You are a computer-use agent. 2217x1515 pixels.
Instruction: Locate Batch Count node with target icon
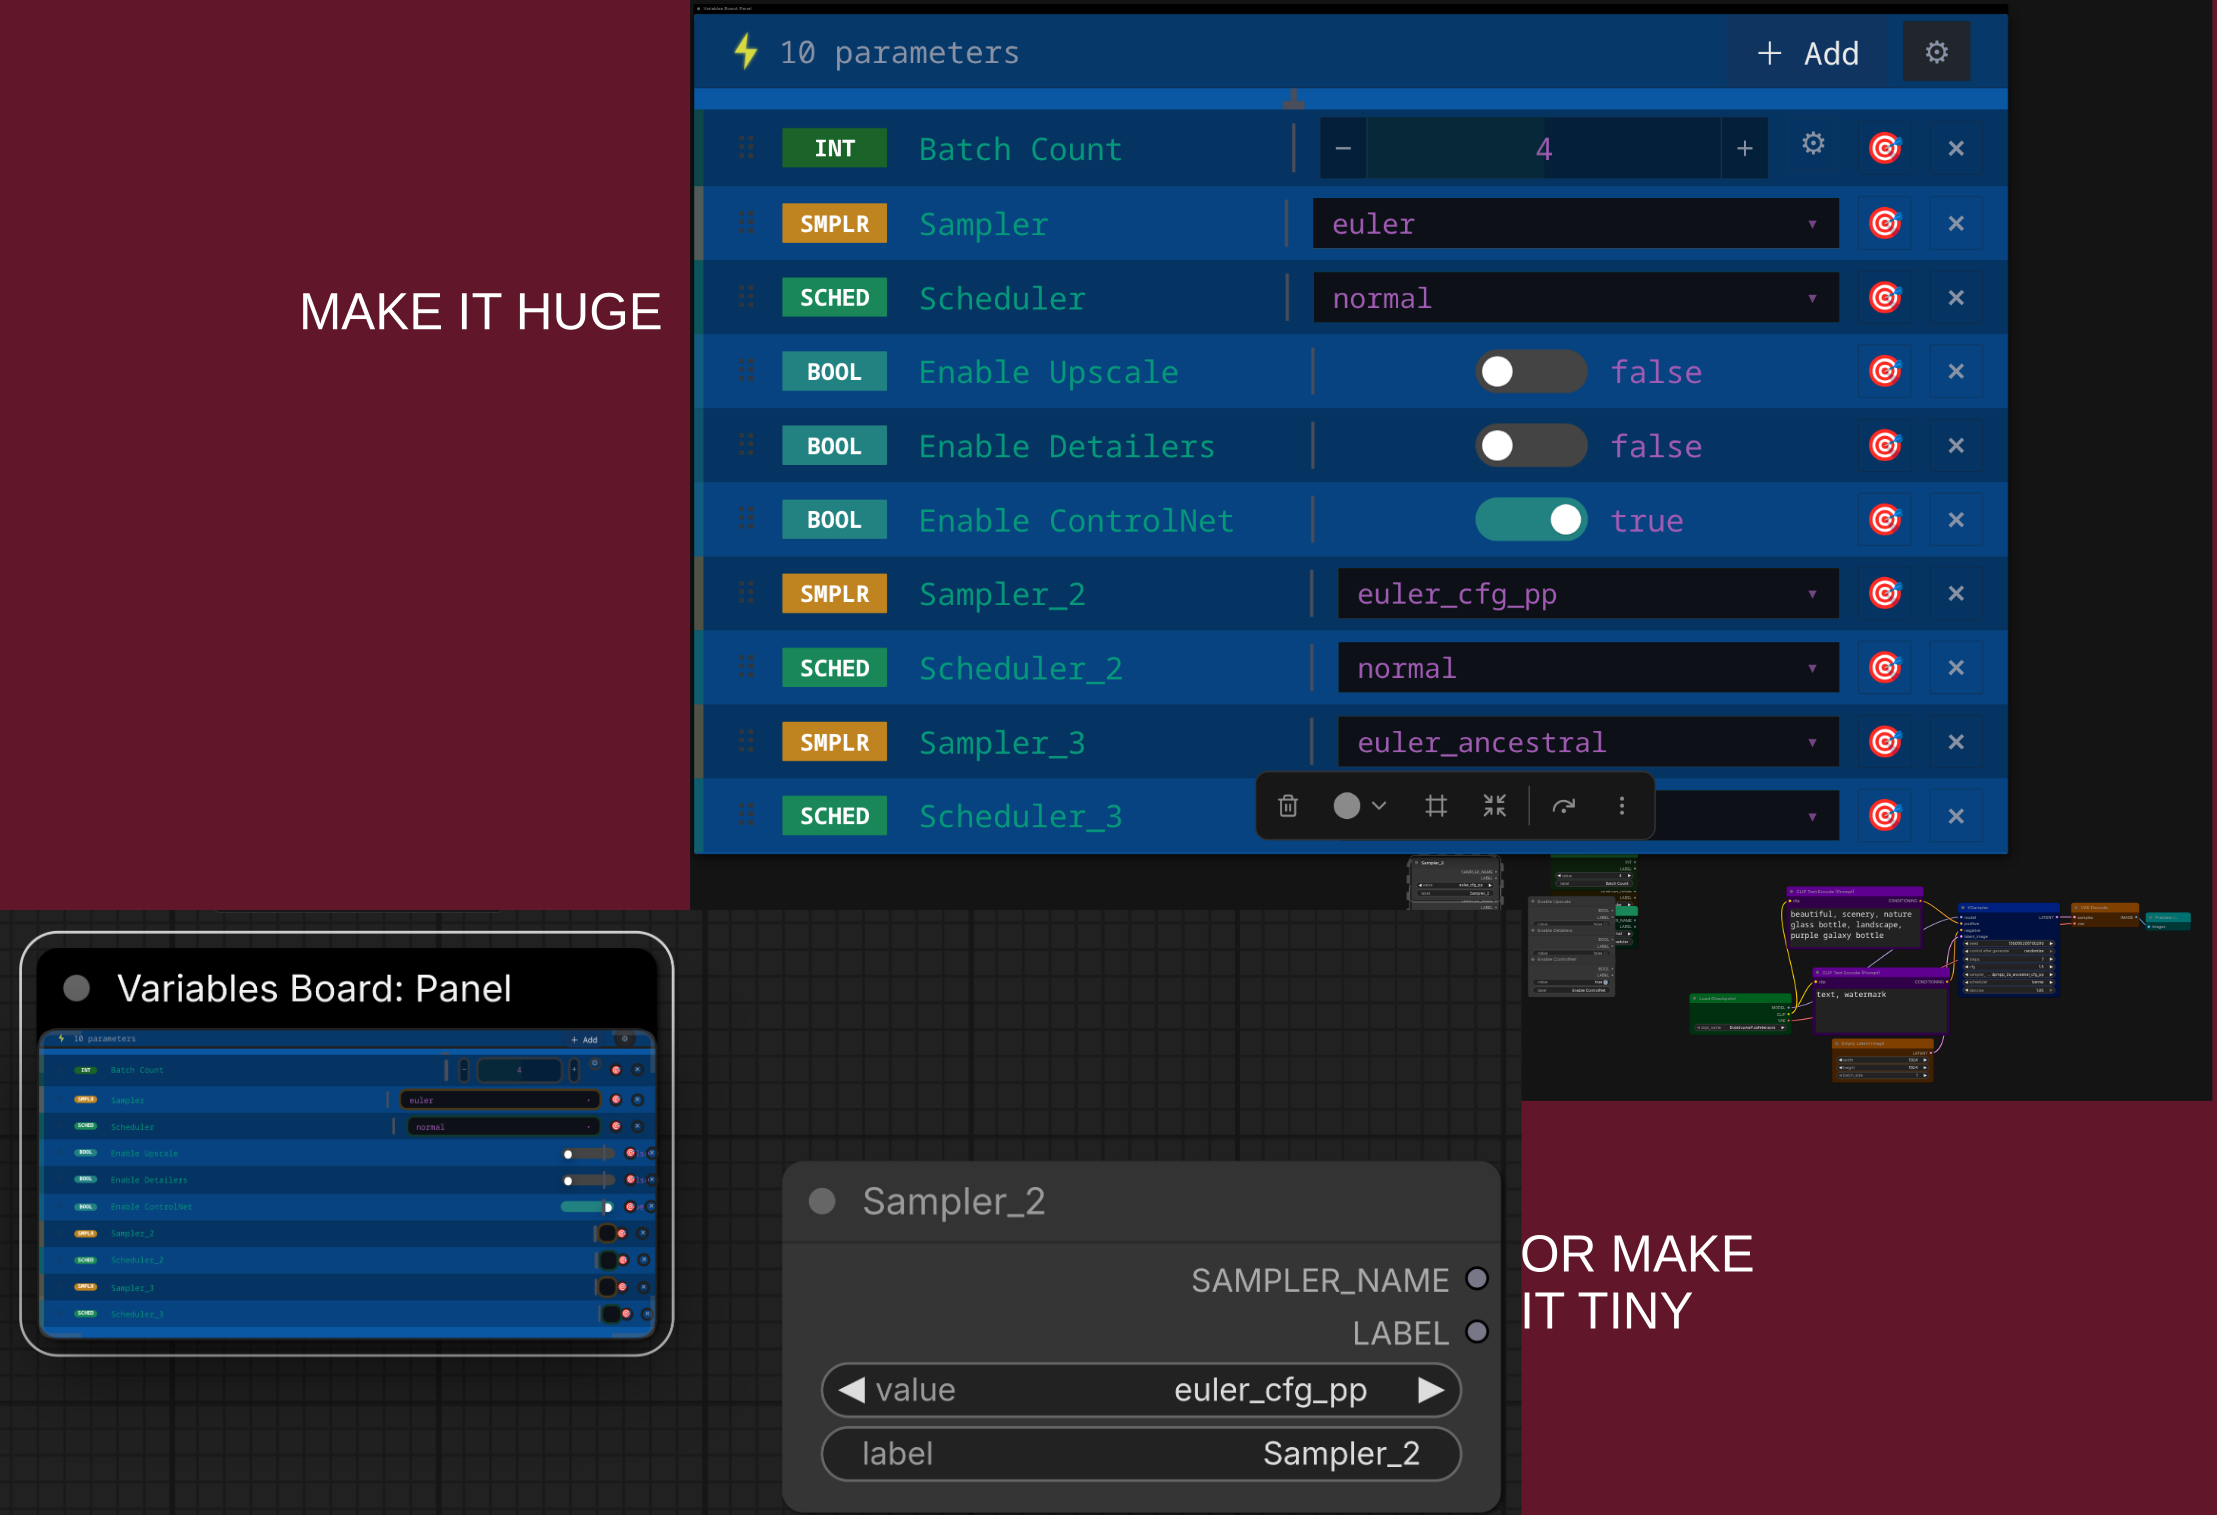pyautogui.click(x=1885, y=148)
